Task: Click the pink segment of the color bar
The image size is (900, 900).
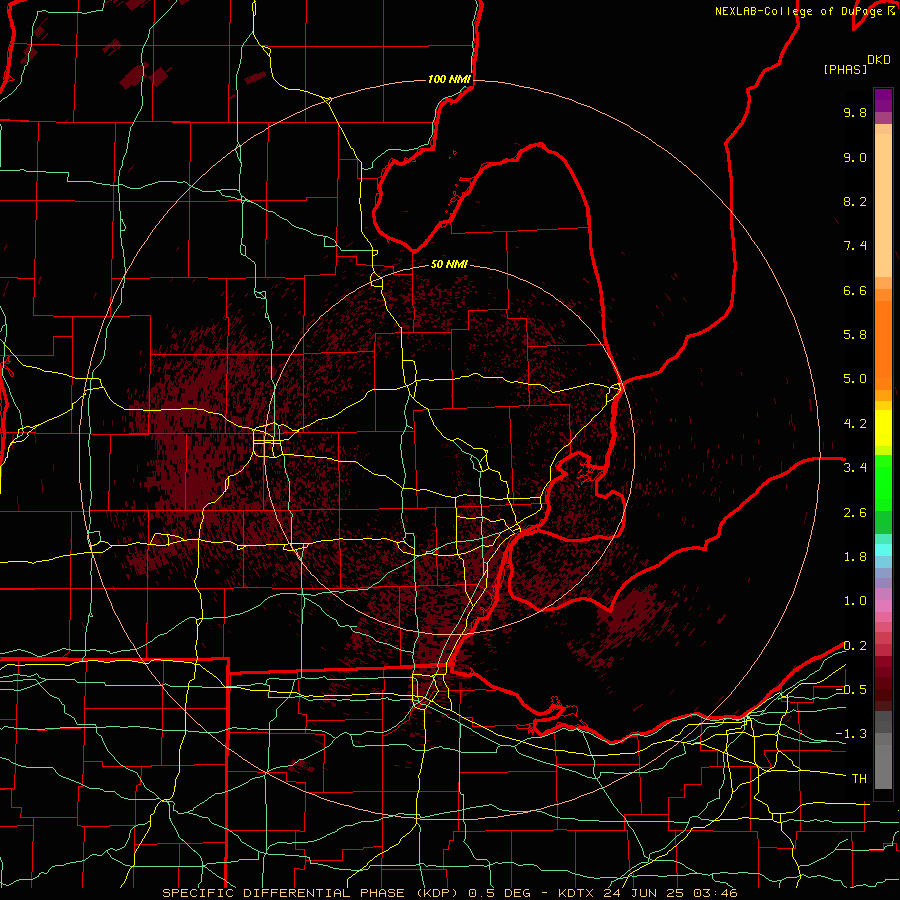Action: [x=883, y=606]
